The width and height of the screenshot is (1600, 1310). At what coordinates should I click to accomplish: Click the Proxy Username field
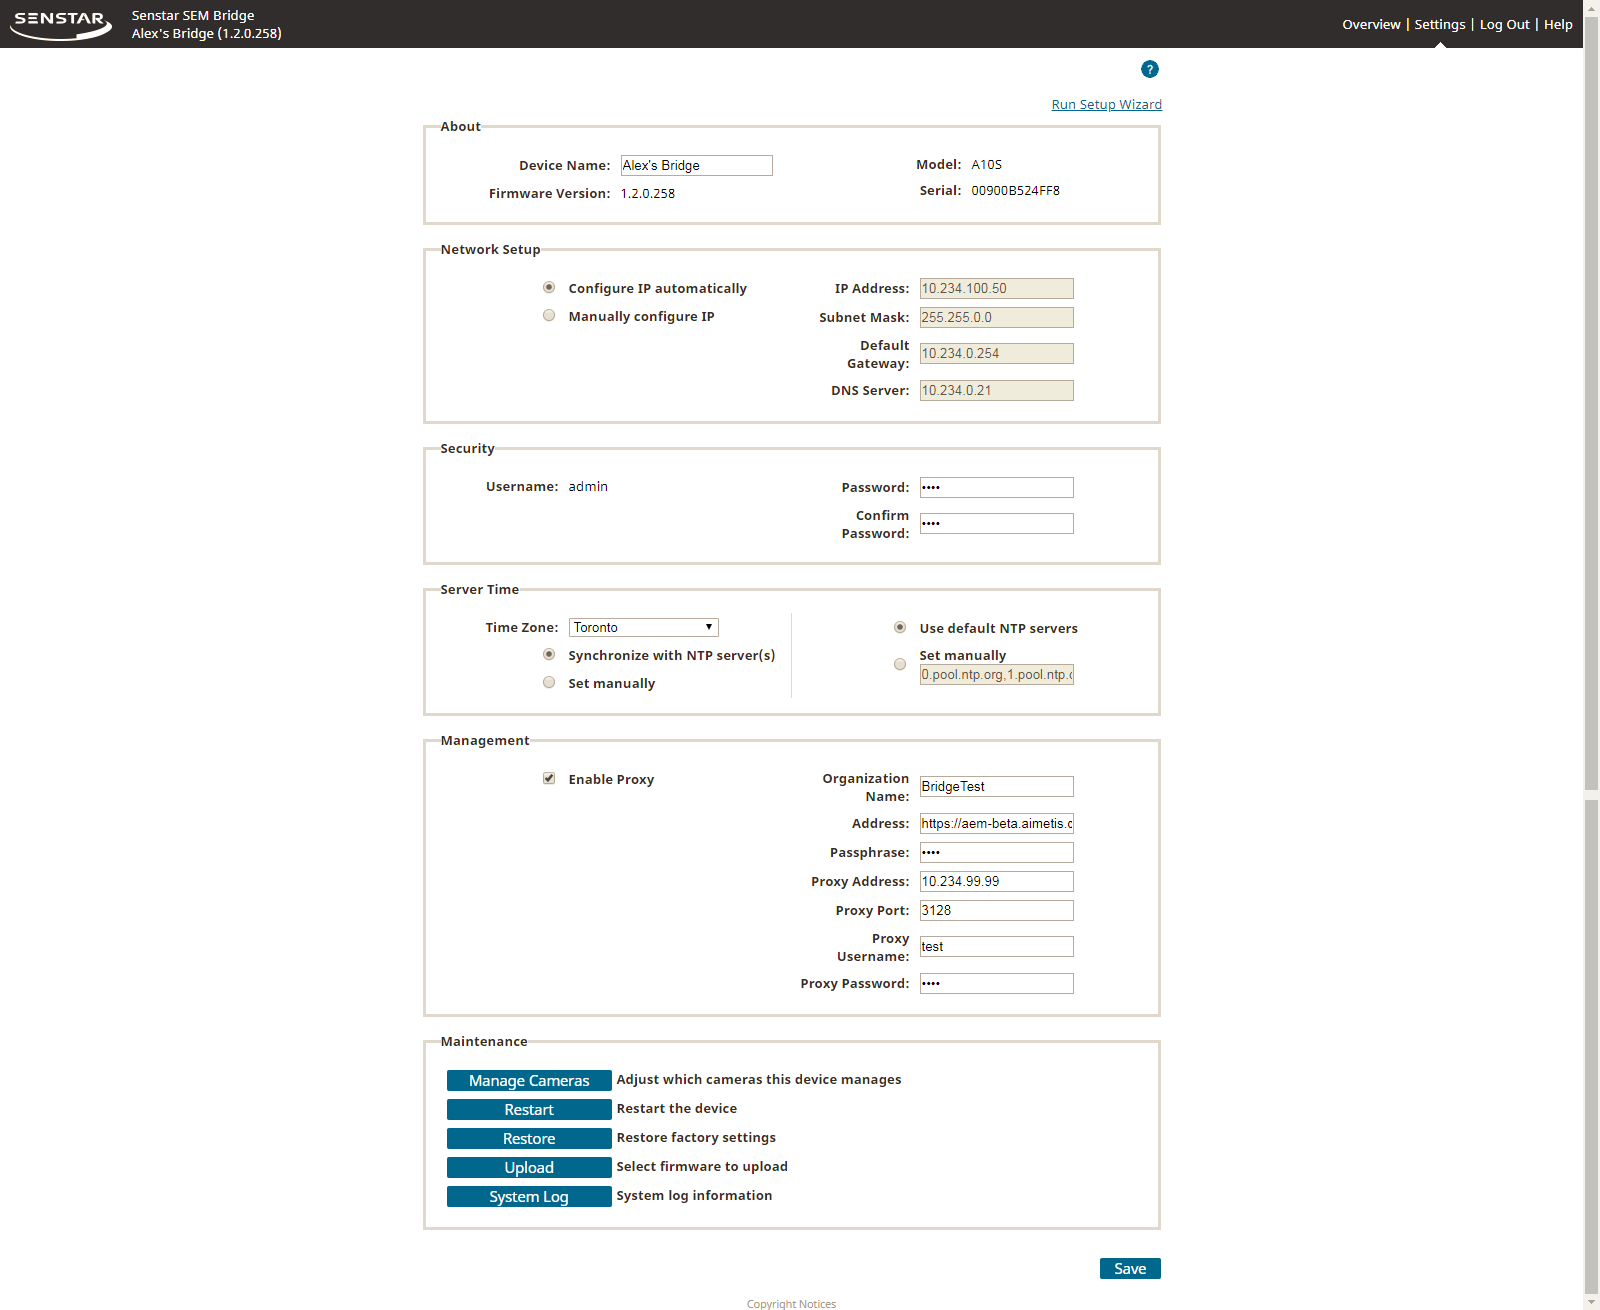tap(997, 946)
